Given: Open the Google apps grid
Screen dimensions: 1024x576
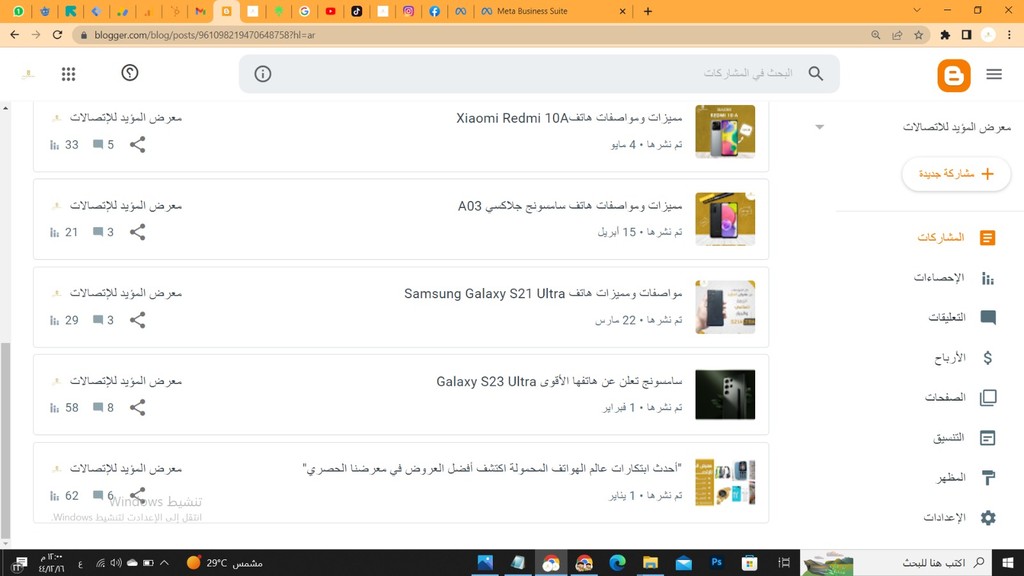Looking at the screenshot, I should click(69, 74).
